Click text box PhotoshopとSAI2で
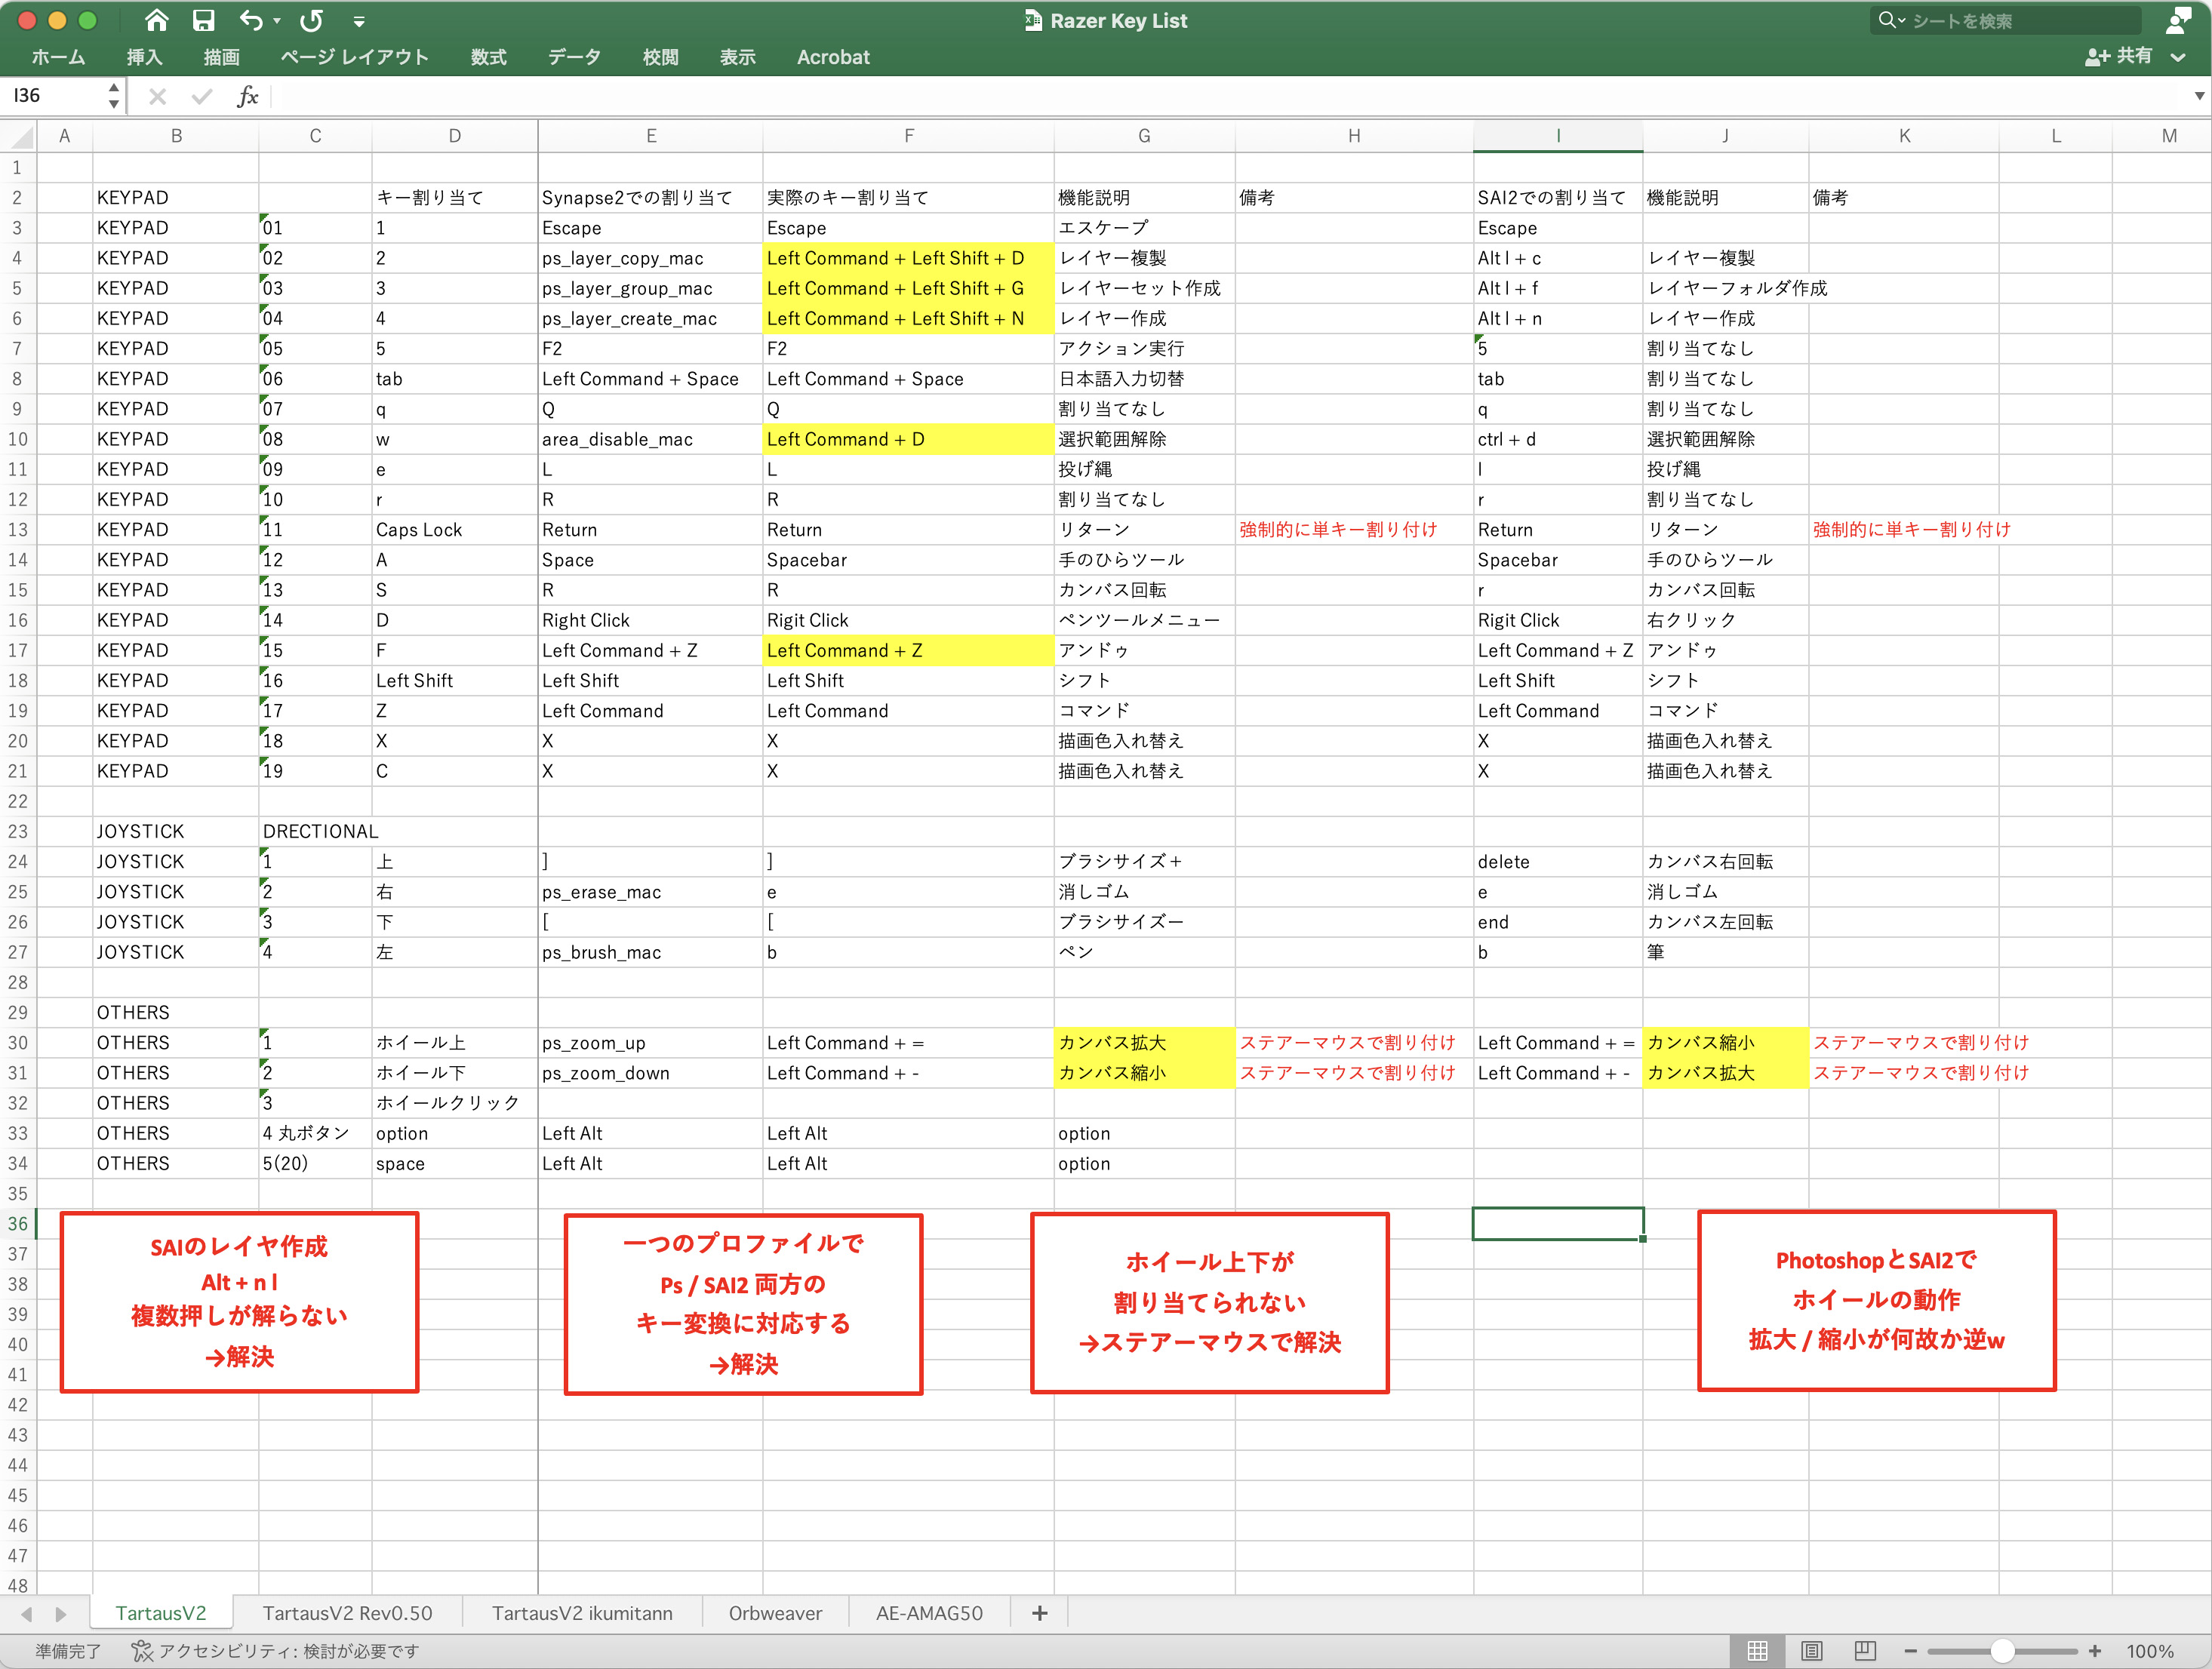 pos(1876,1301)
